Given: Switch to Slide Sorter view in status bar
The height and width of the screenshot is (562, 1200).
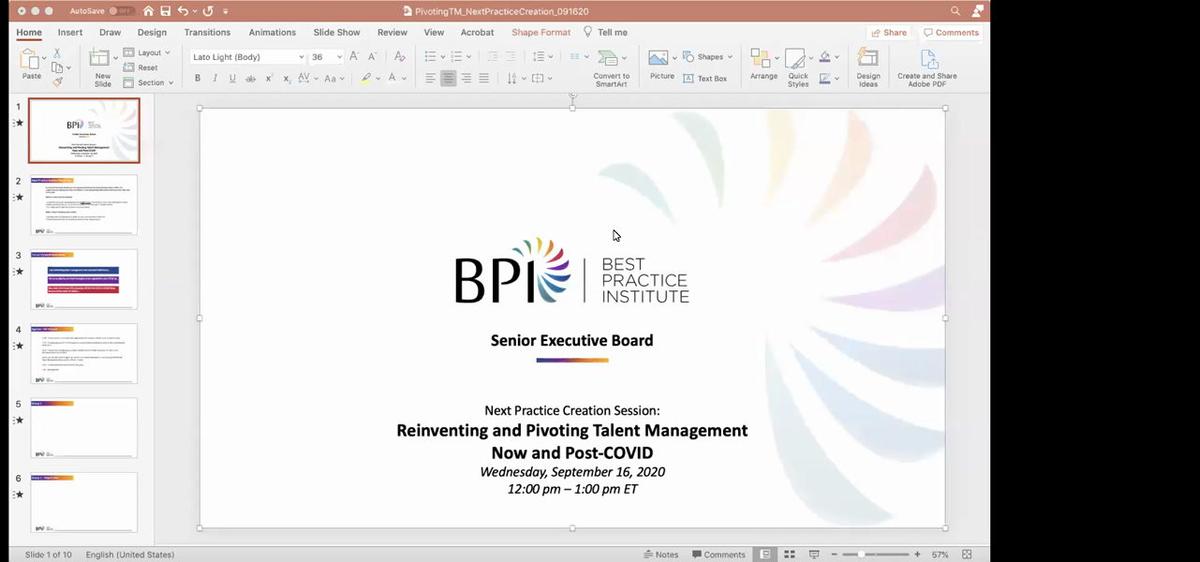Looking at the screenshot, I should pos(789,554).
